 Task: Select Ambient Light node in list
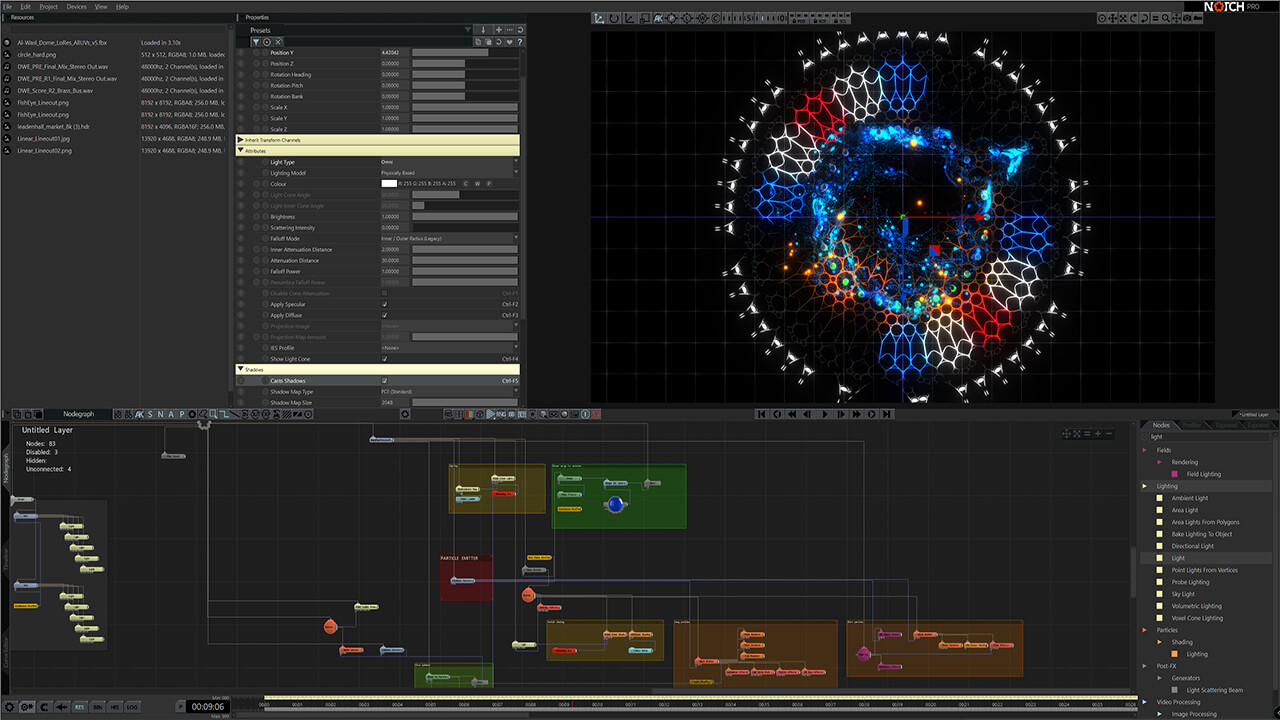click(1190, 498)
